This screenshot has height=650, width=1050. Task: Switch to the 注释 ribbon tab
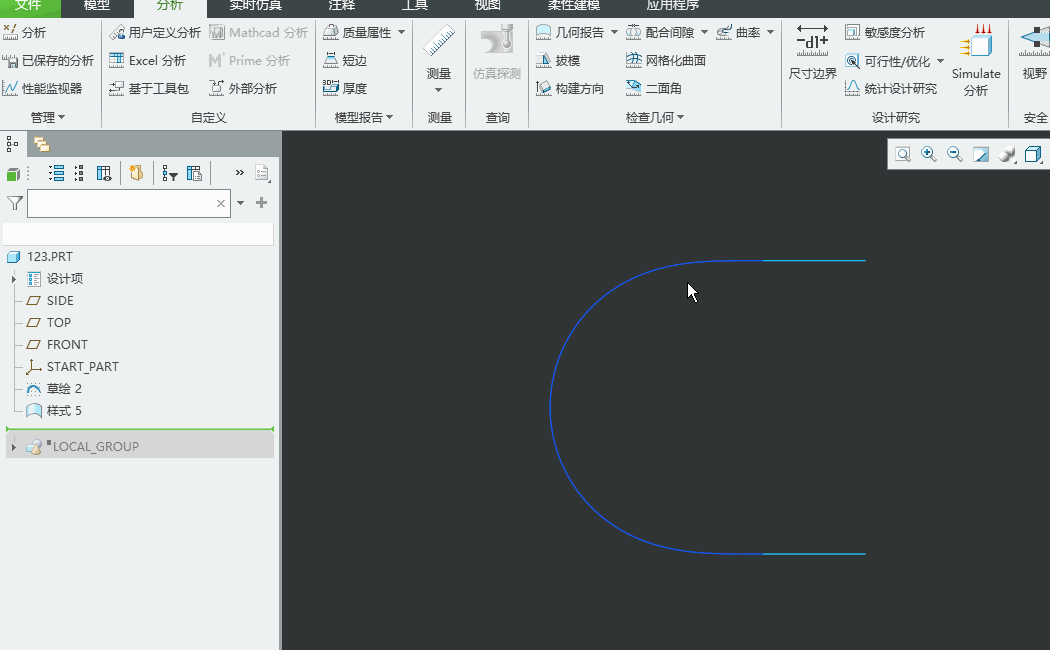pos(342,5)
